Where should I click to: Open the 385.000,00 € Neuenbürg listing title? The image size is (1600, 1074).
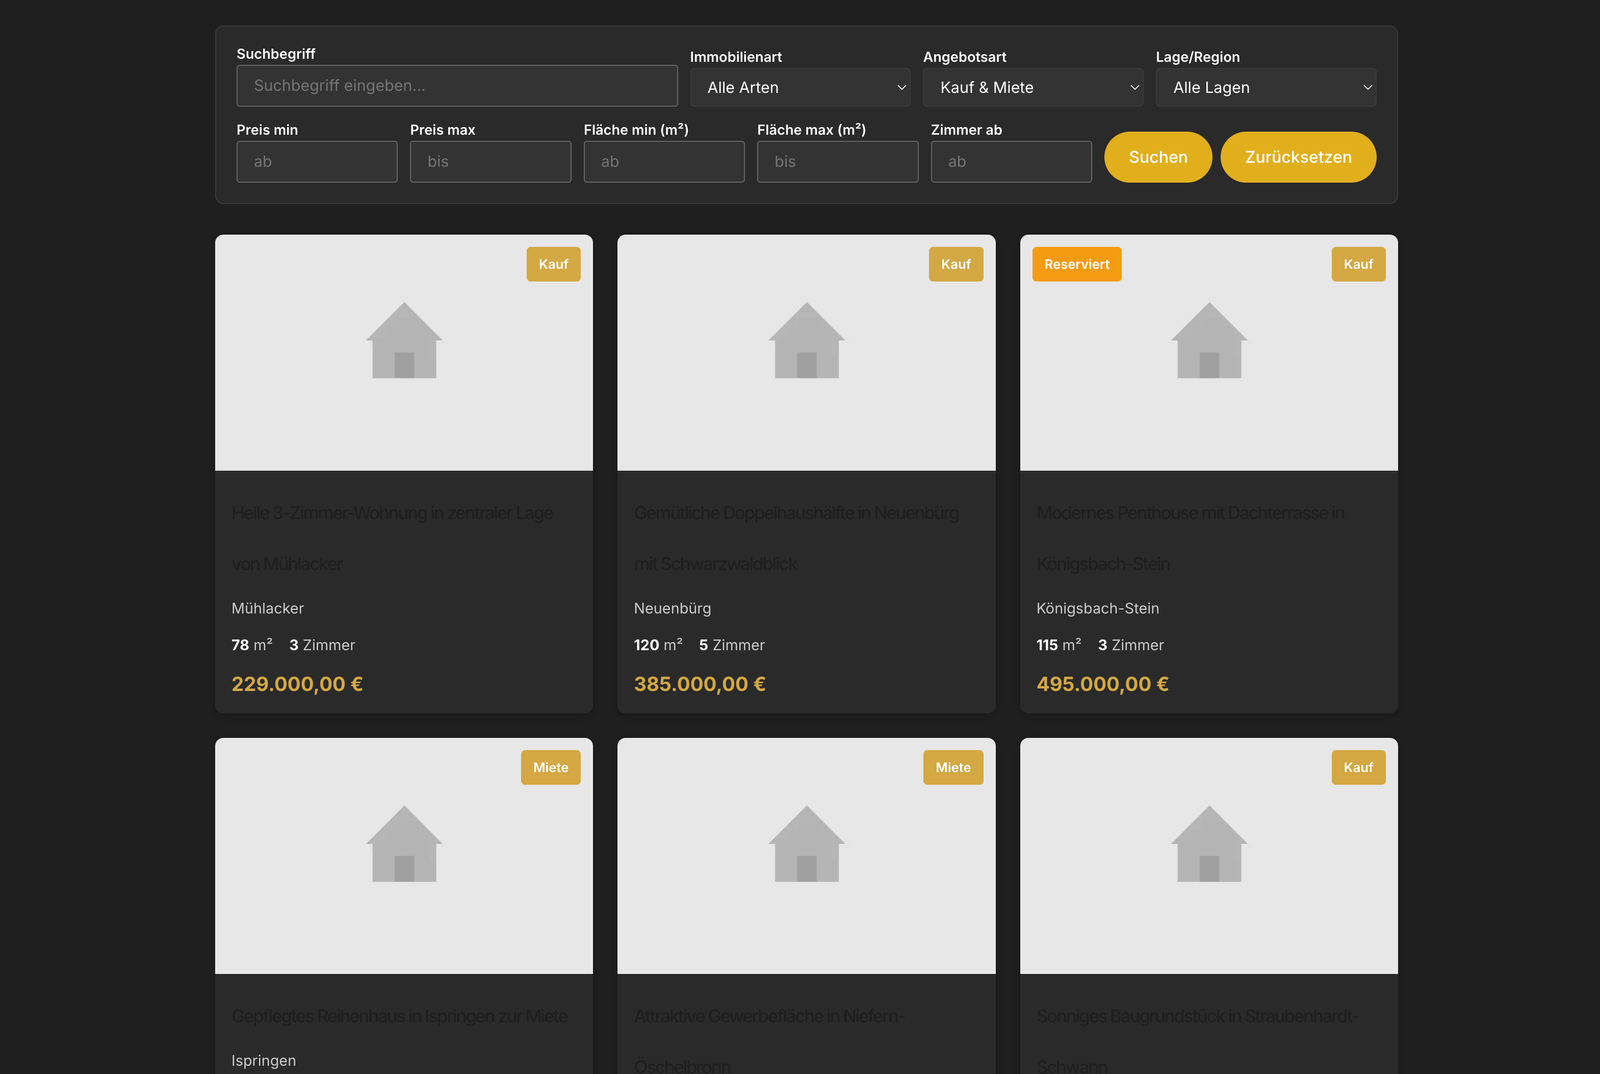796,514
